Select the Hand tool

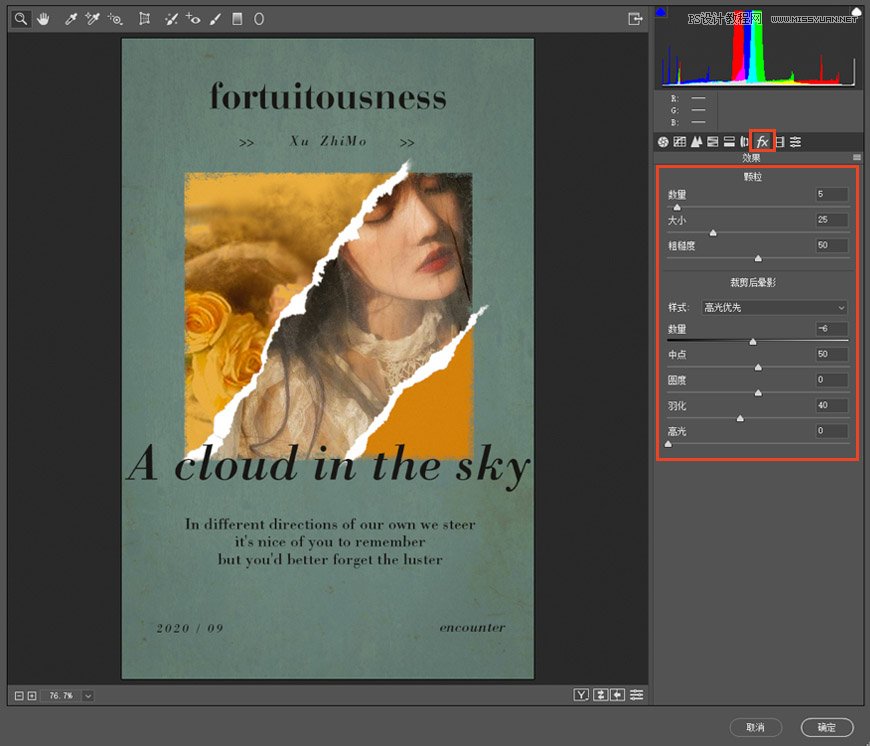coord(43,18)
